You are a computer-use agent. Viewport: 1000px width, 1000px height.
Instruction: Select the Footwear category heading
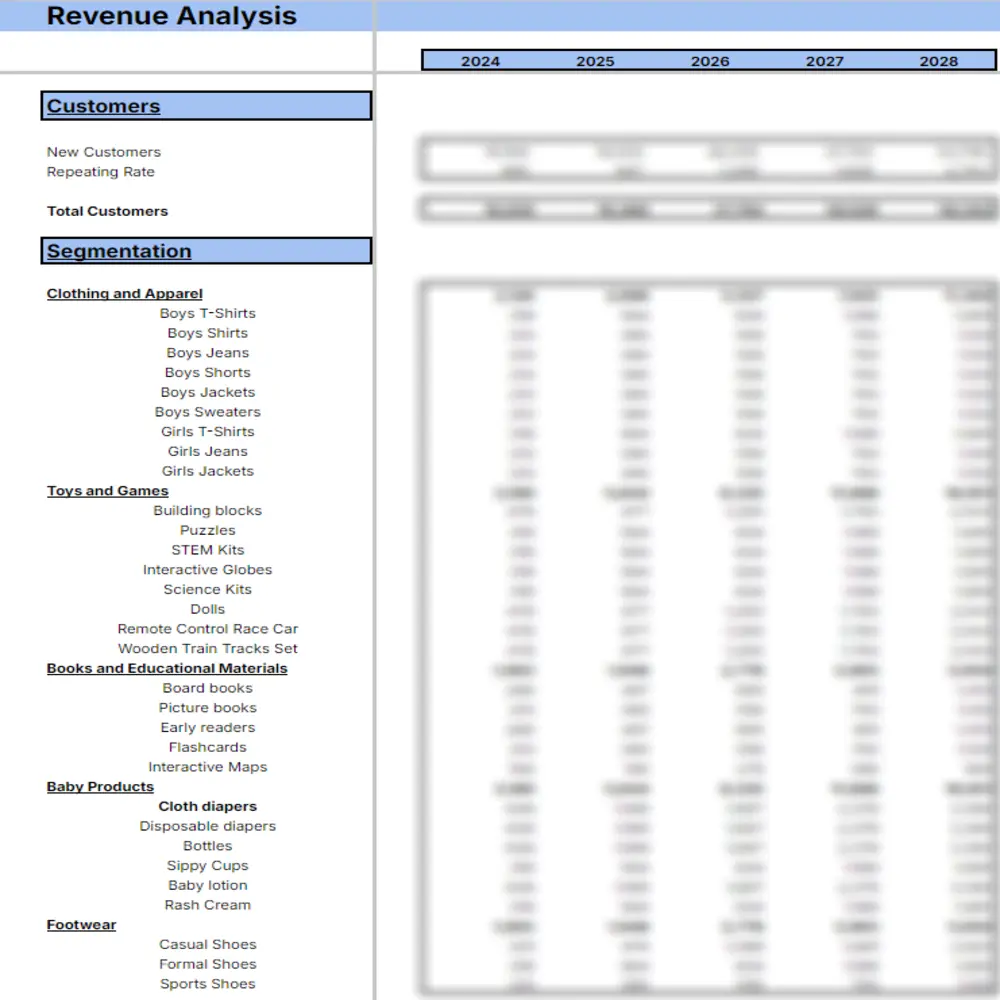[x=81, y=925]
